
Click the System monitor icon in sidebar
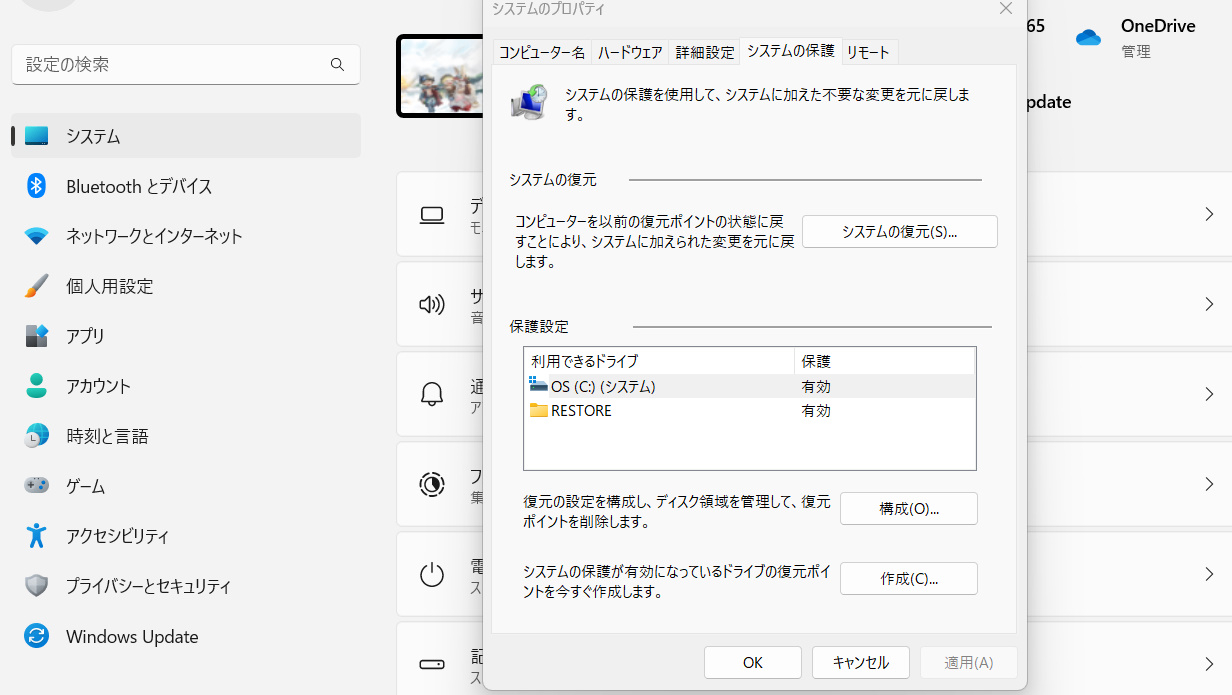37,136
